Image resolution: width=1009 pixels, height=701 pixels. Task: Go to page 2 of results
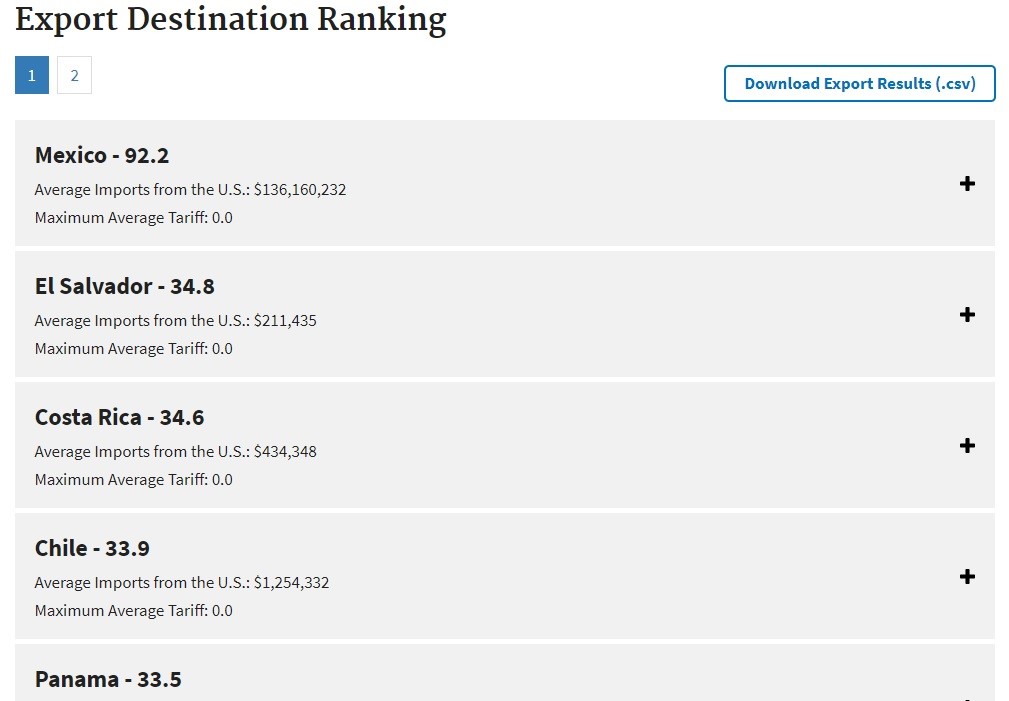[x=74, y=75]
